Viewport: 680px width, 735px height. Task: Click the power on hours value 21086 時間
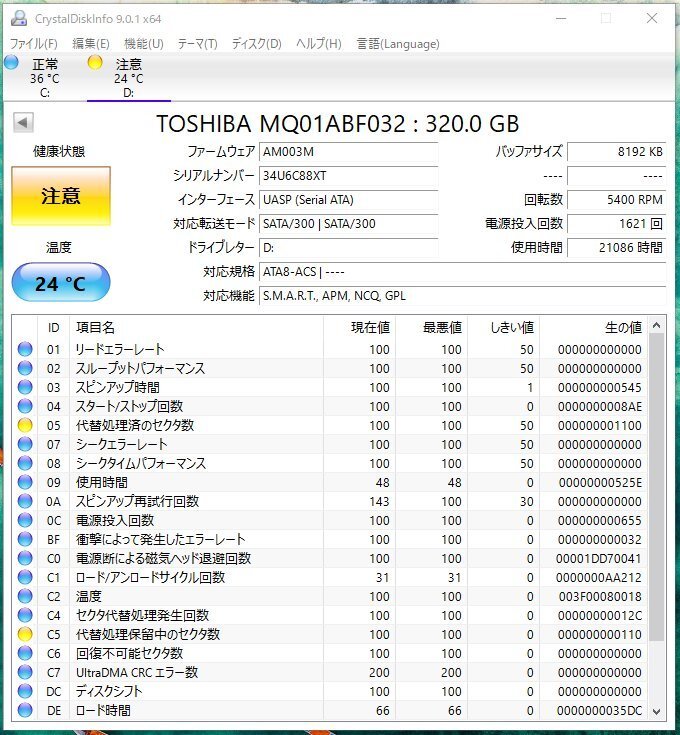[617, 248]
